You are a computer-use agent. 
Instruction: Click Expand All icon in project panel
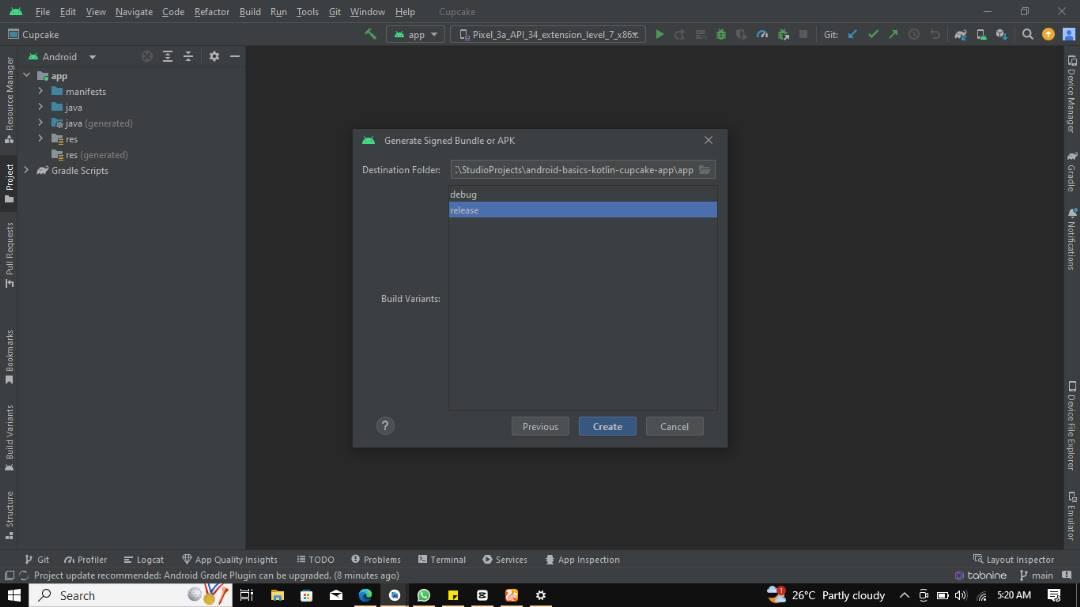click(x=167, y=56)
